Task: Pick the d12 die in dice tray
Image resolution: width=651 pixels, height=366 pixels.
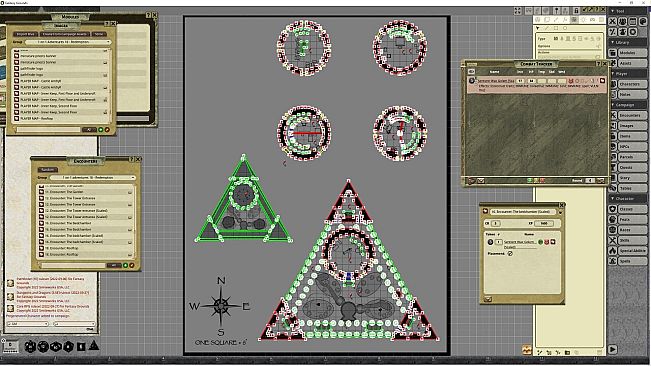Action: click(43, 346)
